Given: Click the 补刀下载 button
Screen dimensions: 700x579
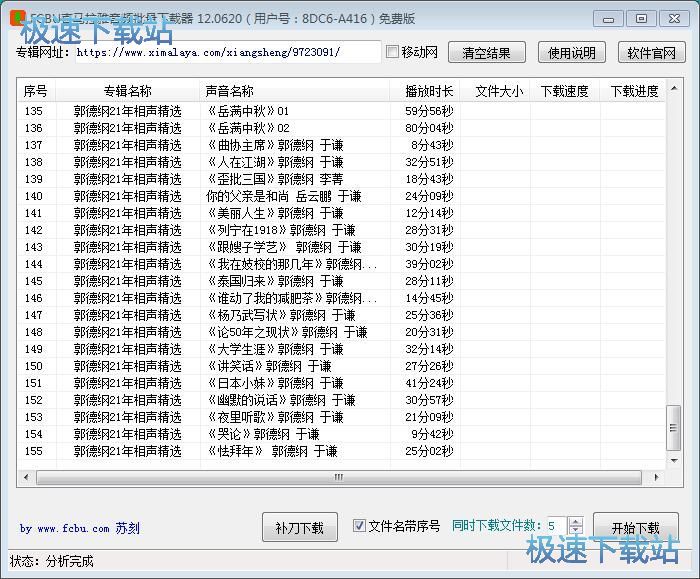Looking at the screenshot, I should coord(300,527).
